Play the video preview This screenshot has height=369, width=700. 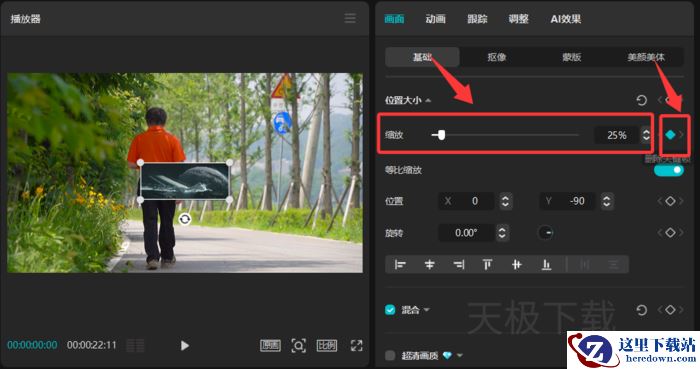pyautogui.click(x=185, y=345)
